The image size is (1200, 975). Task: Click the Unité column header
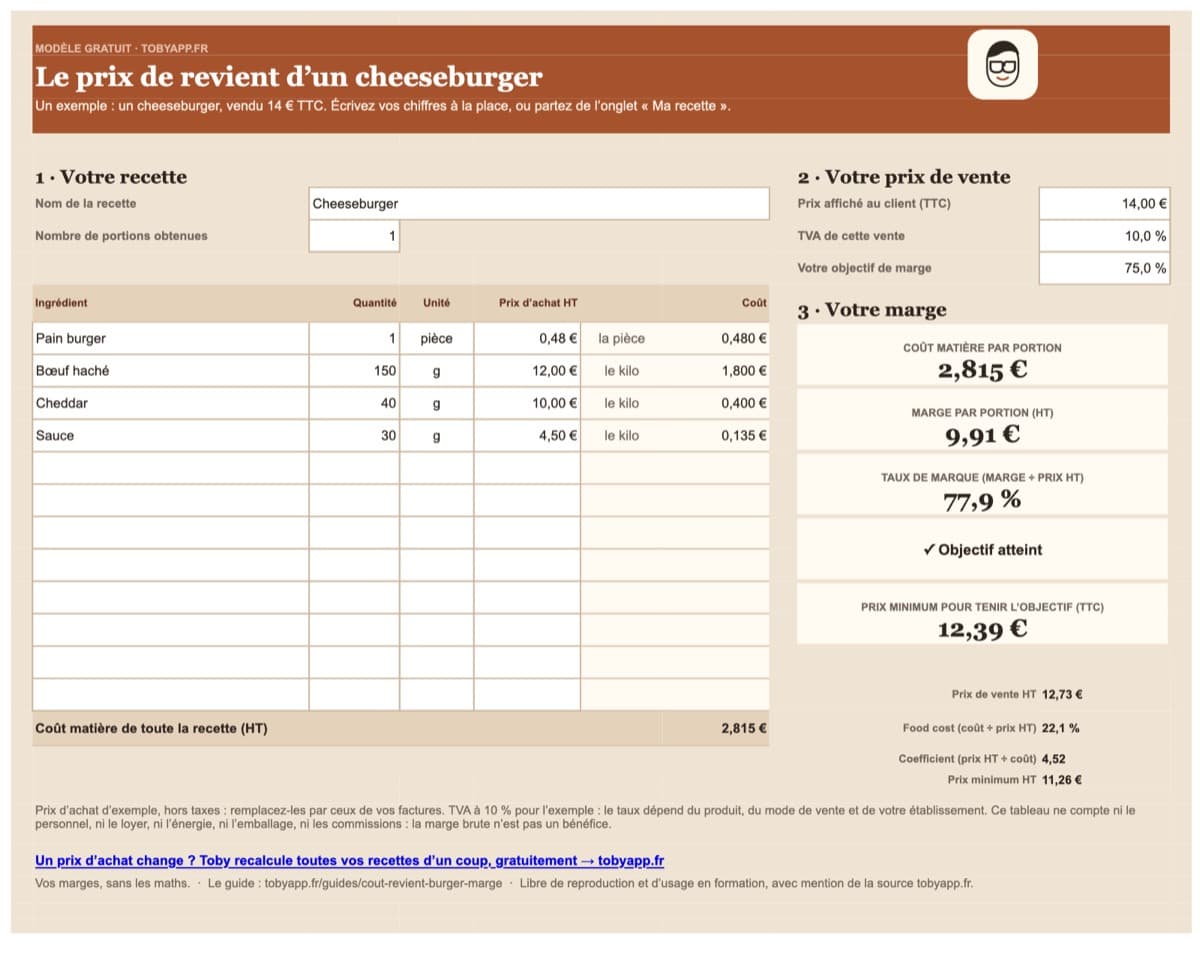click(436, 303)
